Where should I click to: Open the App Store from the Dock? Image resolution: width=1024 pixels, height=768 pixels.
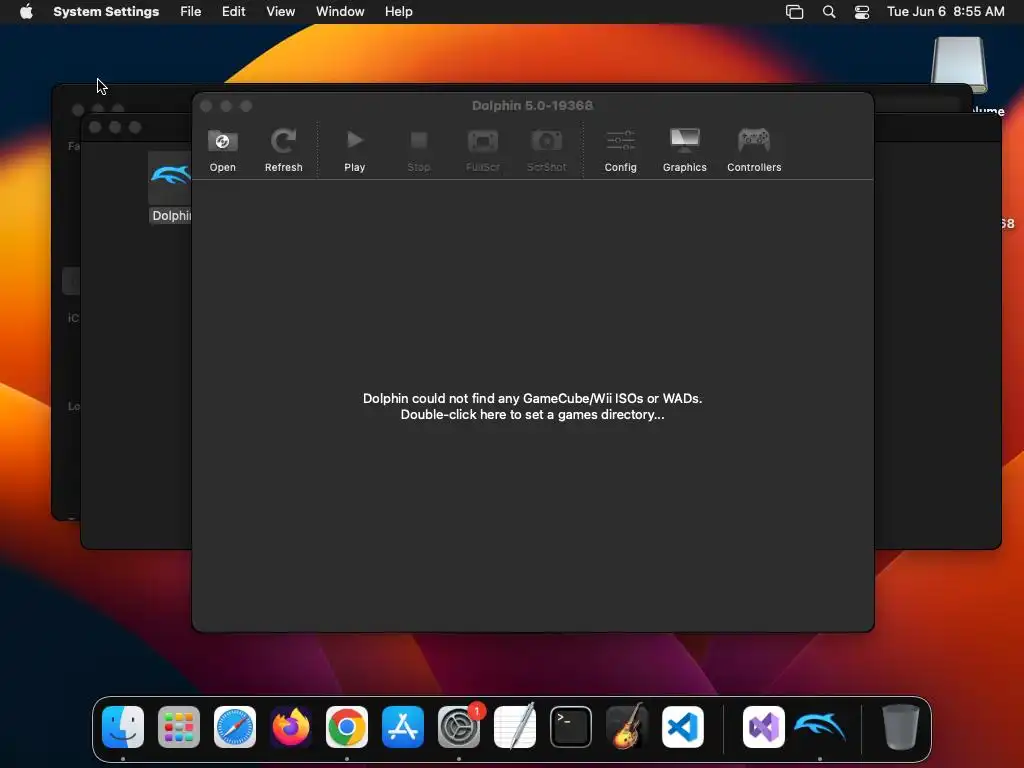(x=403, y=727)
